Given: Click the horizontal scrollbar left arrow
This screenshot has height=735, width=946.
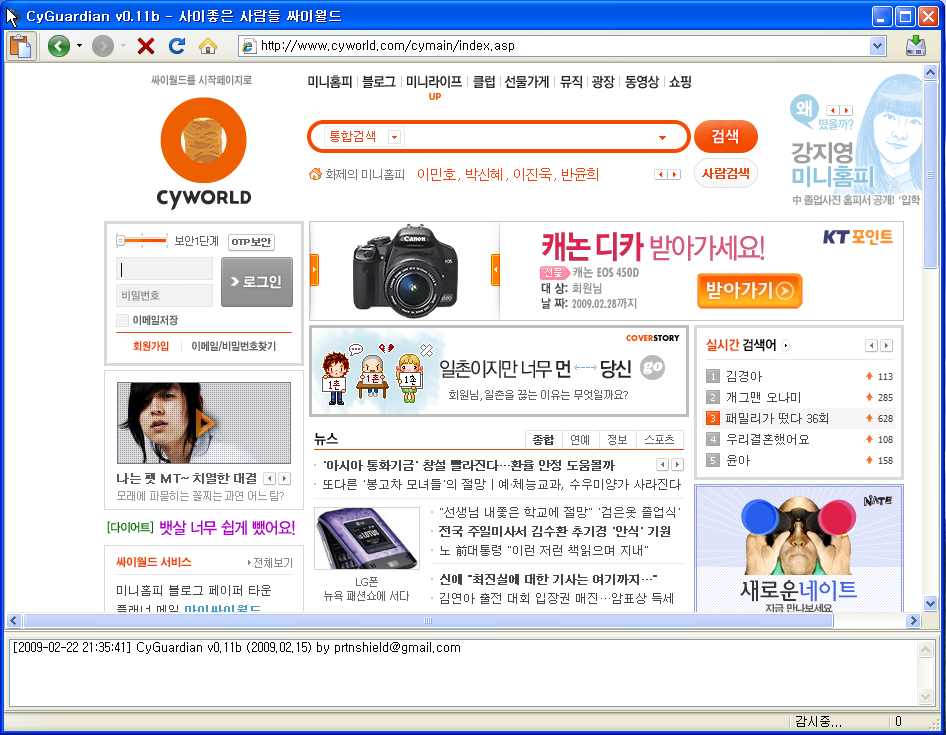Looking at the screenshot, I should click(13, 620).
